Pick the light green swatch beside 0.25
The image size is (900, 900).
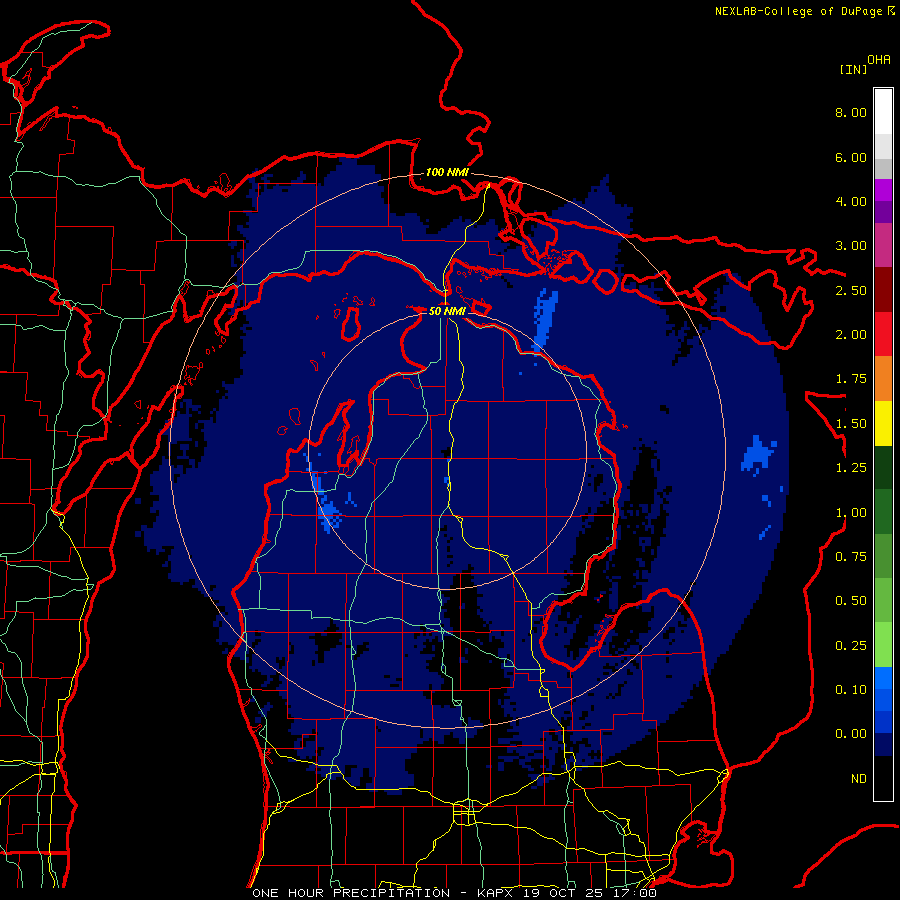883,645
